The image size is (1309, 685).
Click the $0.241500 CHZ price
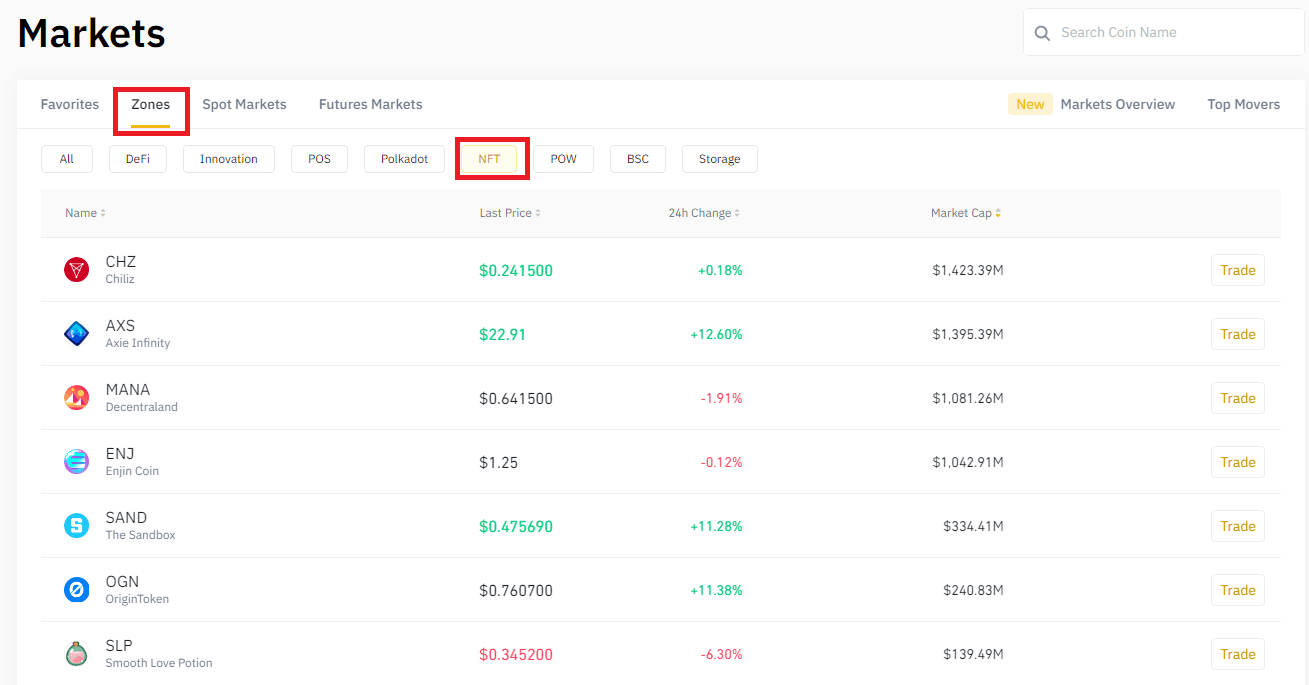[516, 271]
